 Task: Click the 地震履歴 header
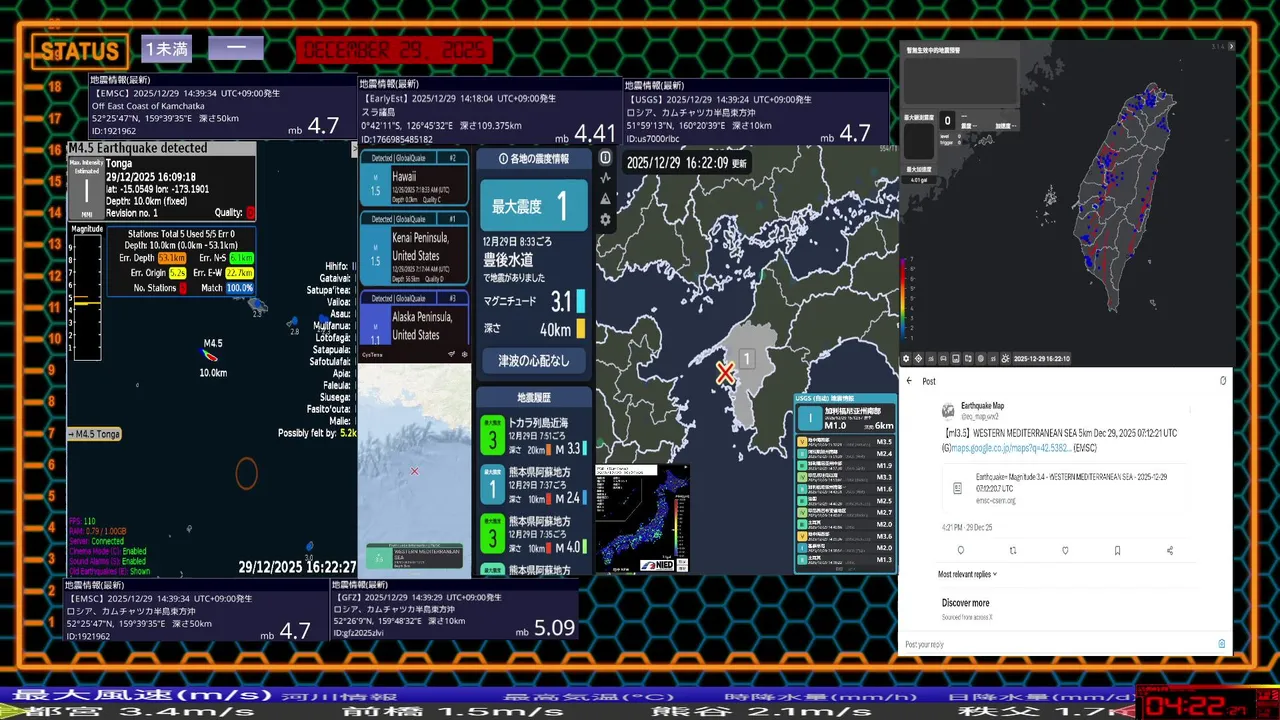[534, 397]
